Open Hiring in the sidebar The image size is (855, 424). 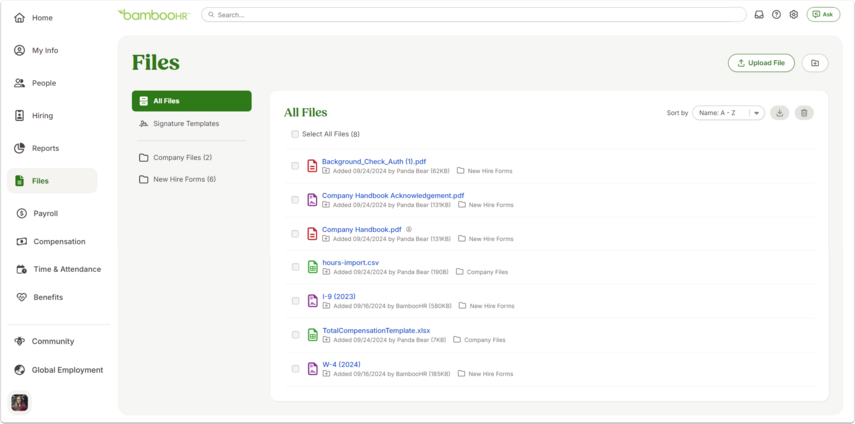pos(34,116)
